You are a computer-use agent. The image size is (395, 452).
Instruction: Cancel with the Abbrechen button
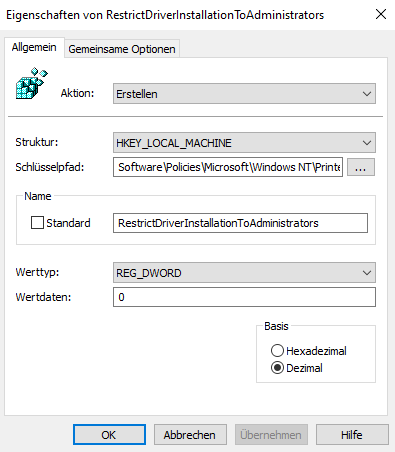point(190,435)
